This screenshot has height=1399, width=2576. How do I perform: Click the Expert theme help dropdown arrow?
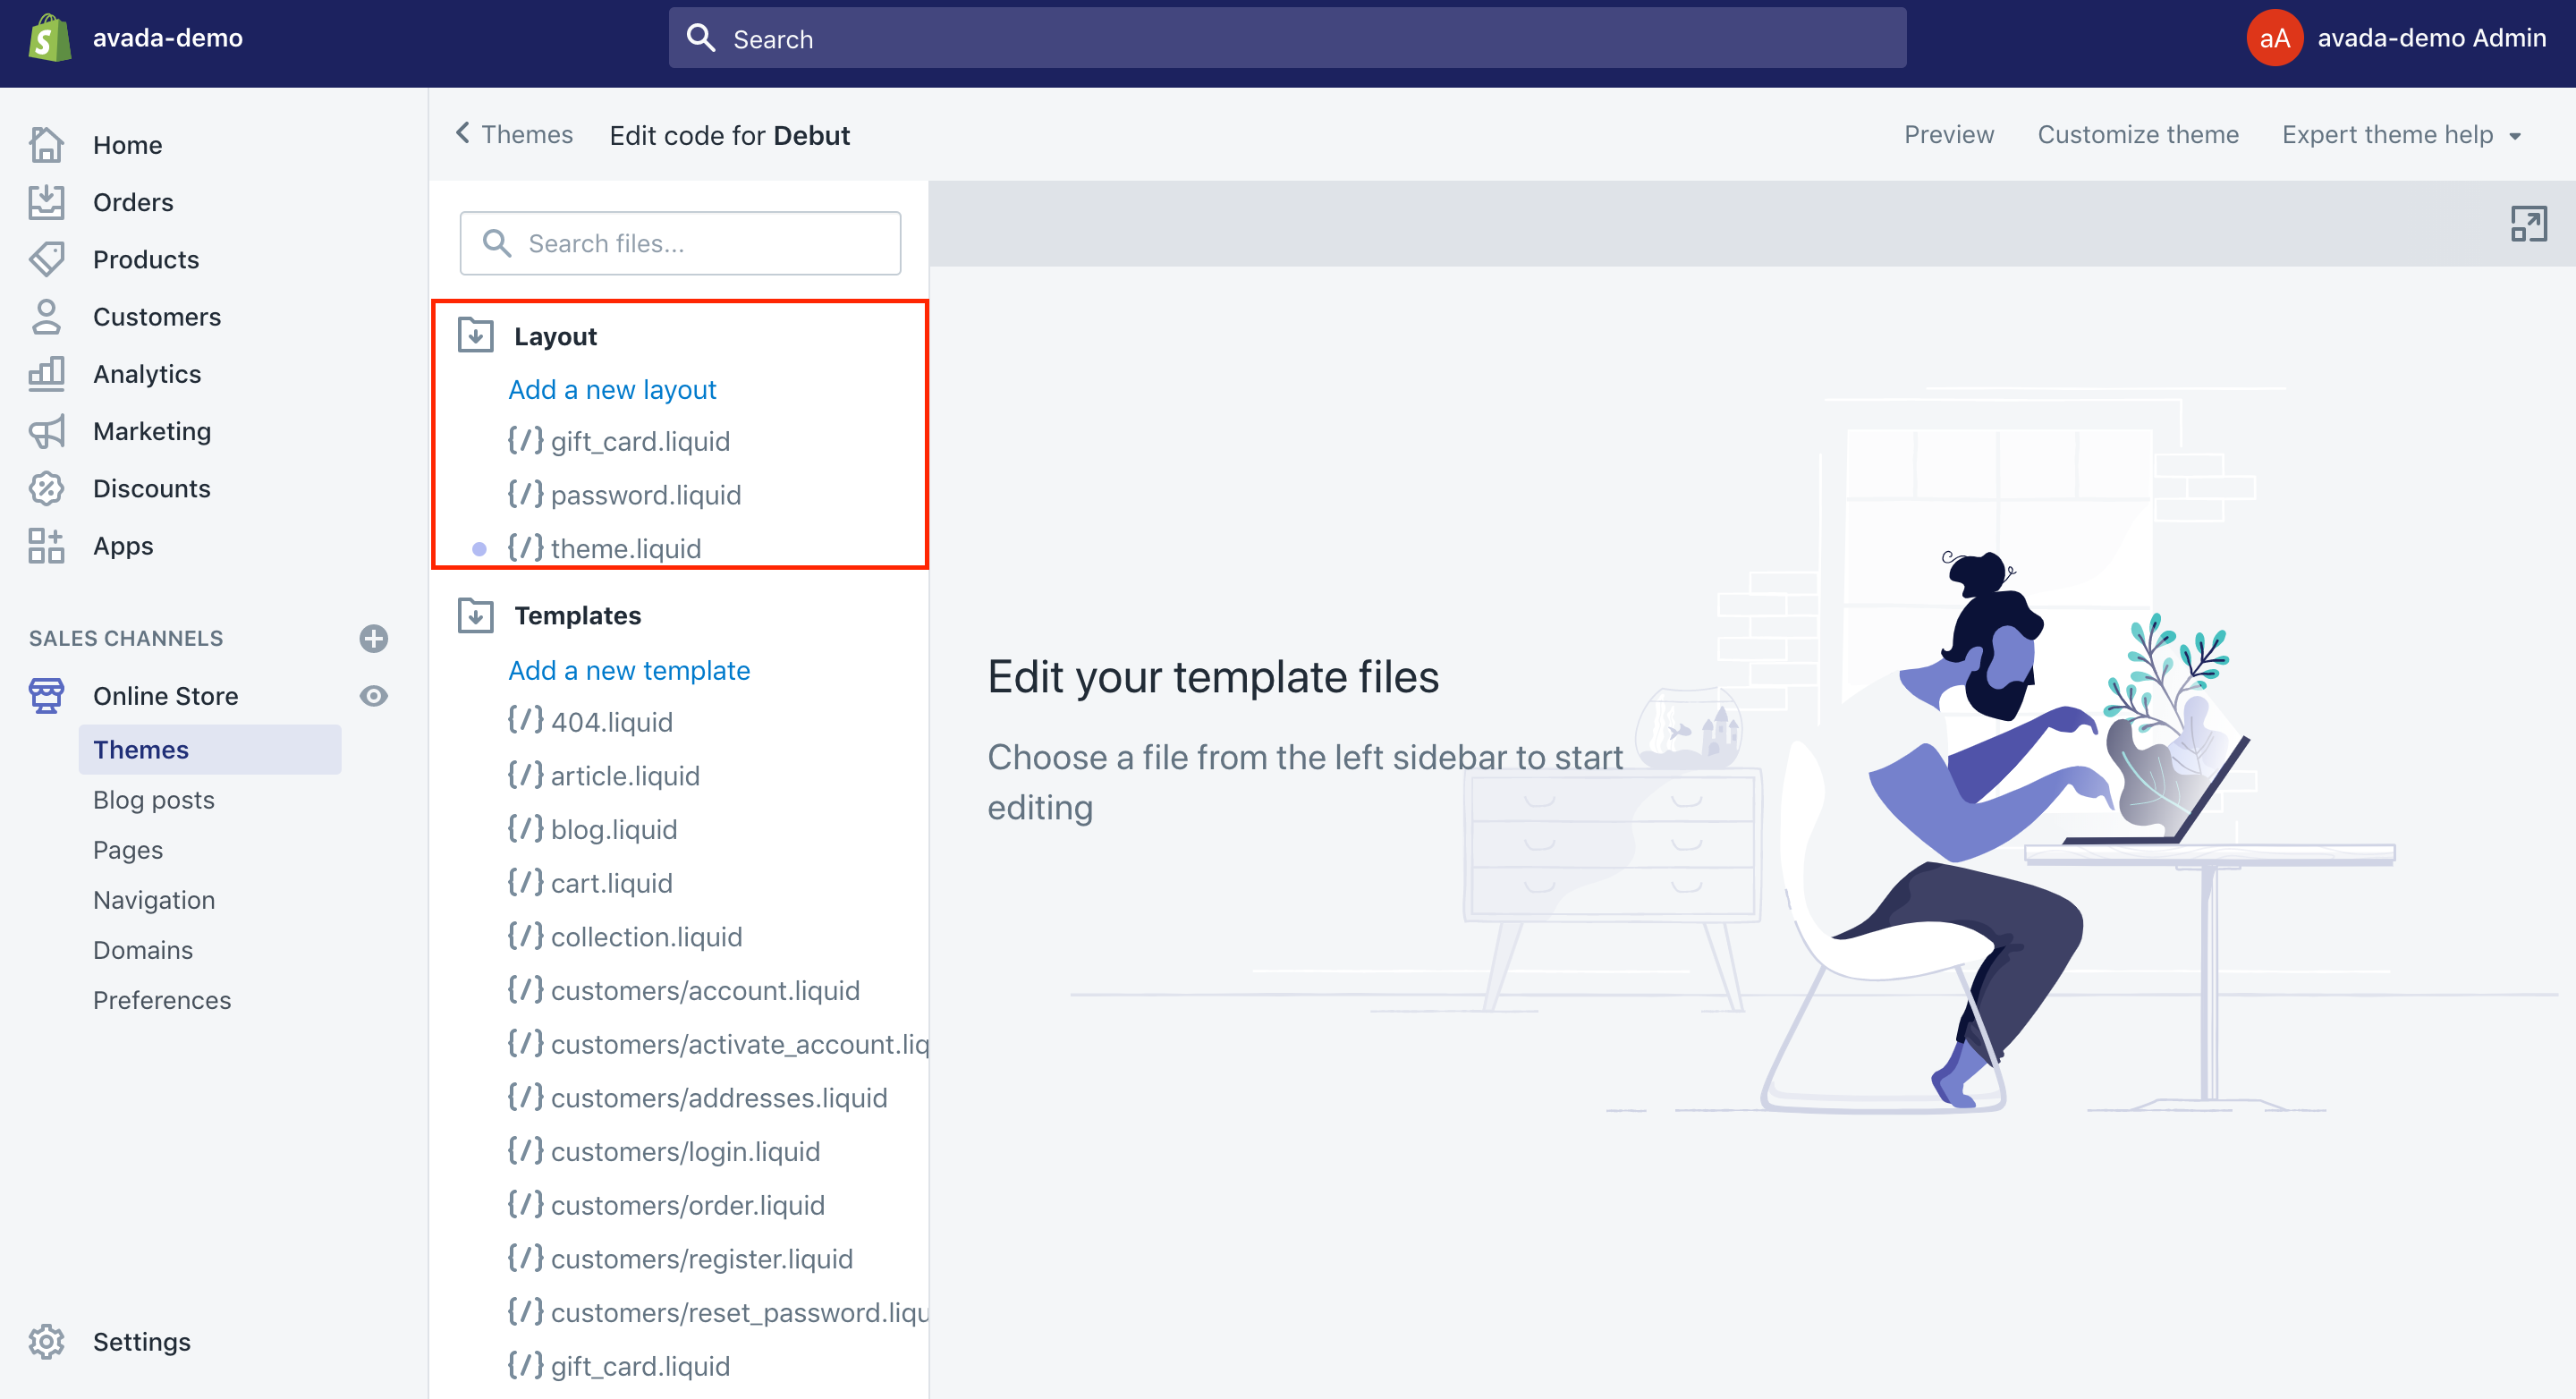pos(2518,134)
